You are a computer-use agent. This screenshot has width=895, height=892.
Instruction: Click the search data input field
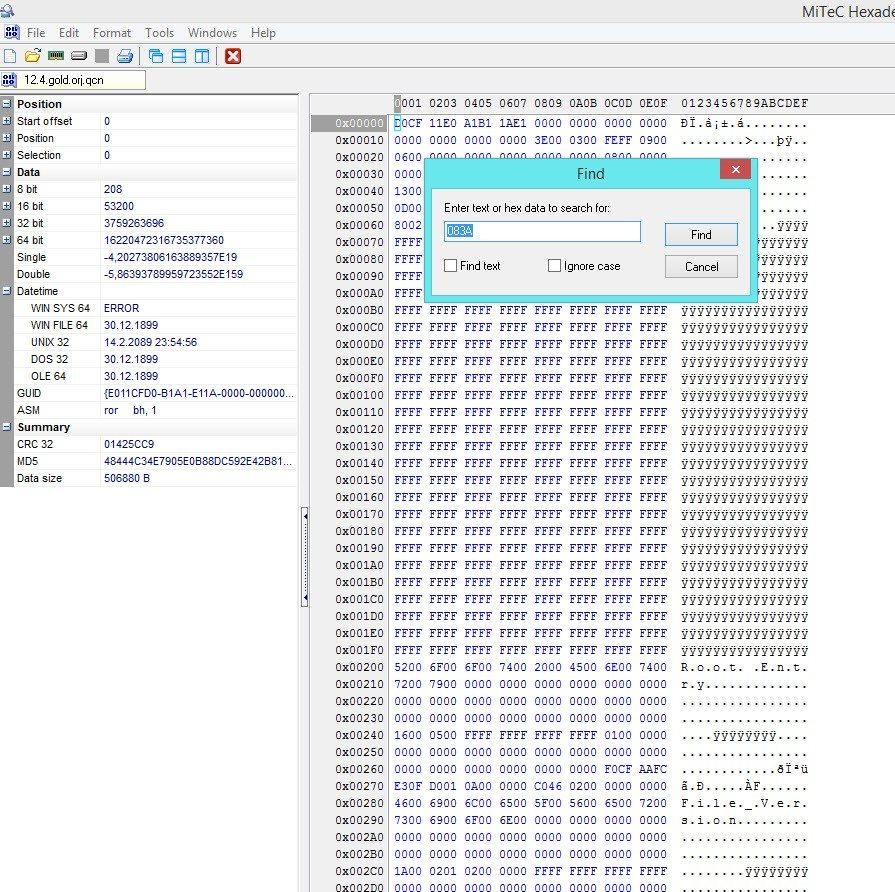(542, 231)
